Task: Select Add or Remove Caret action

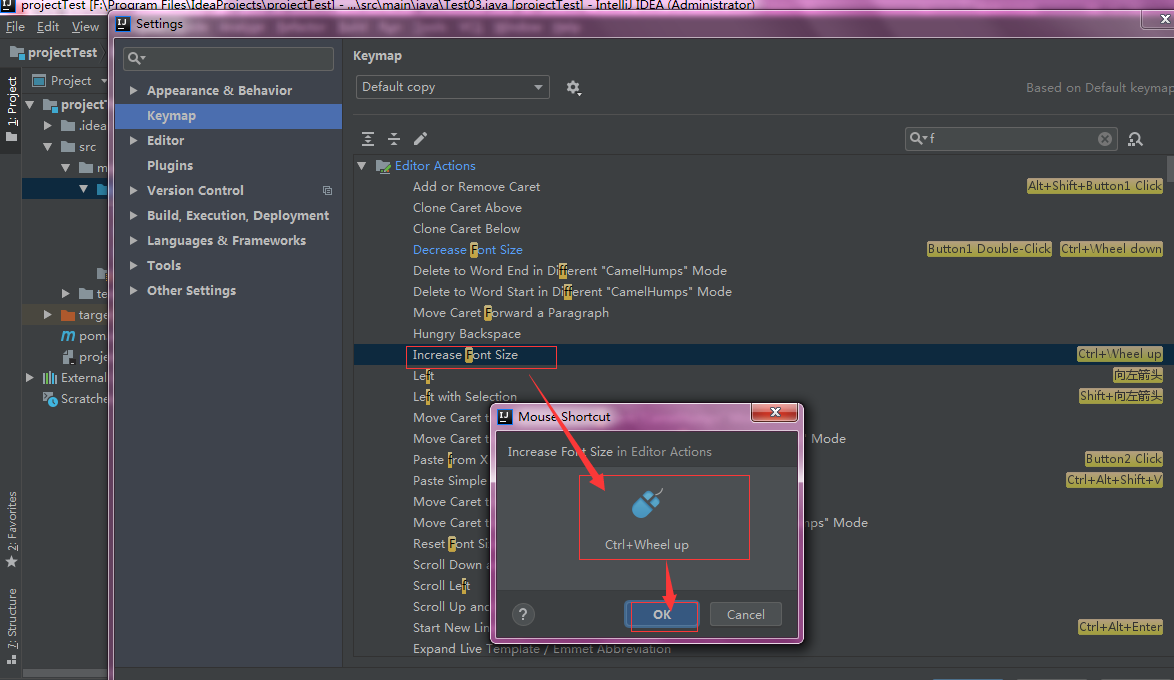Action: pos(476,186)
